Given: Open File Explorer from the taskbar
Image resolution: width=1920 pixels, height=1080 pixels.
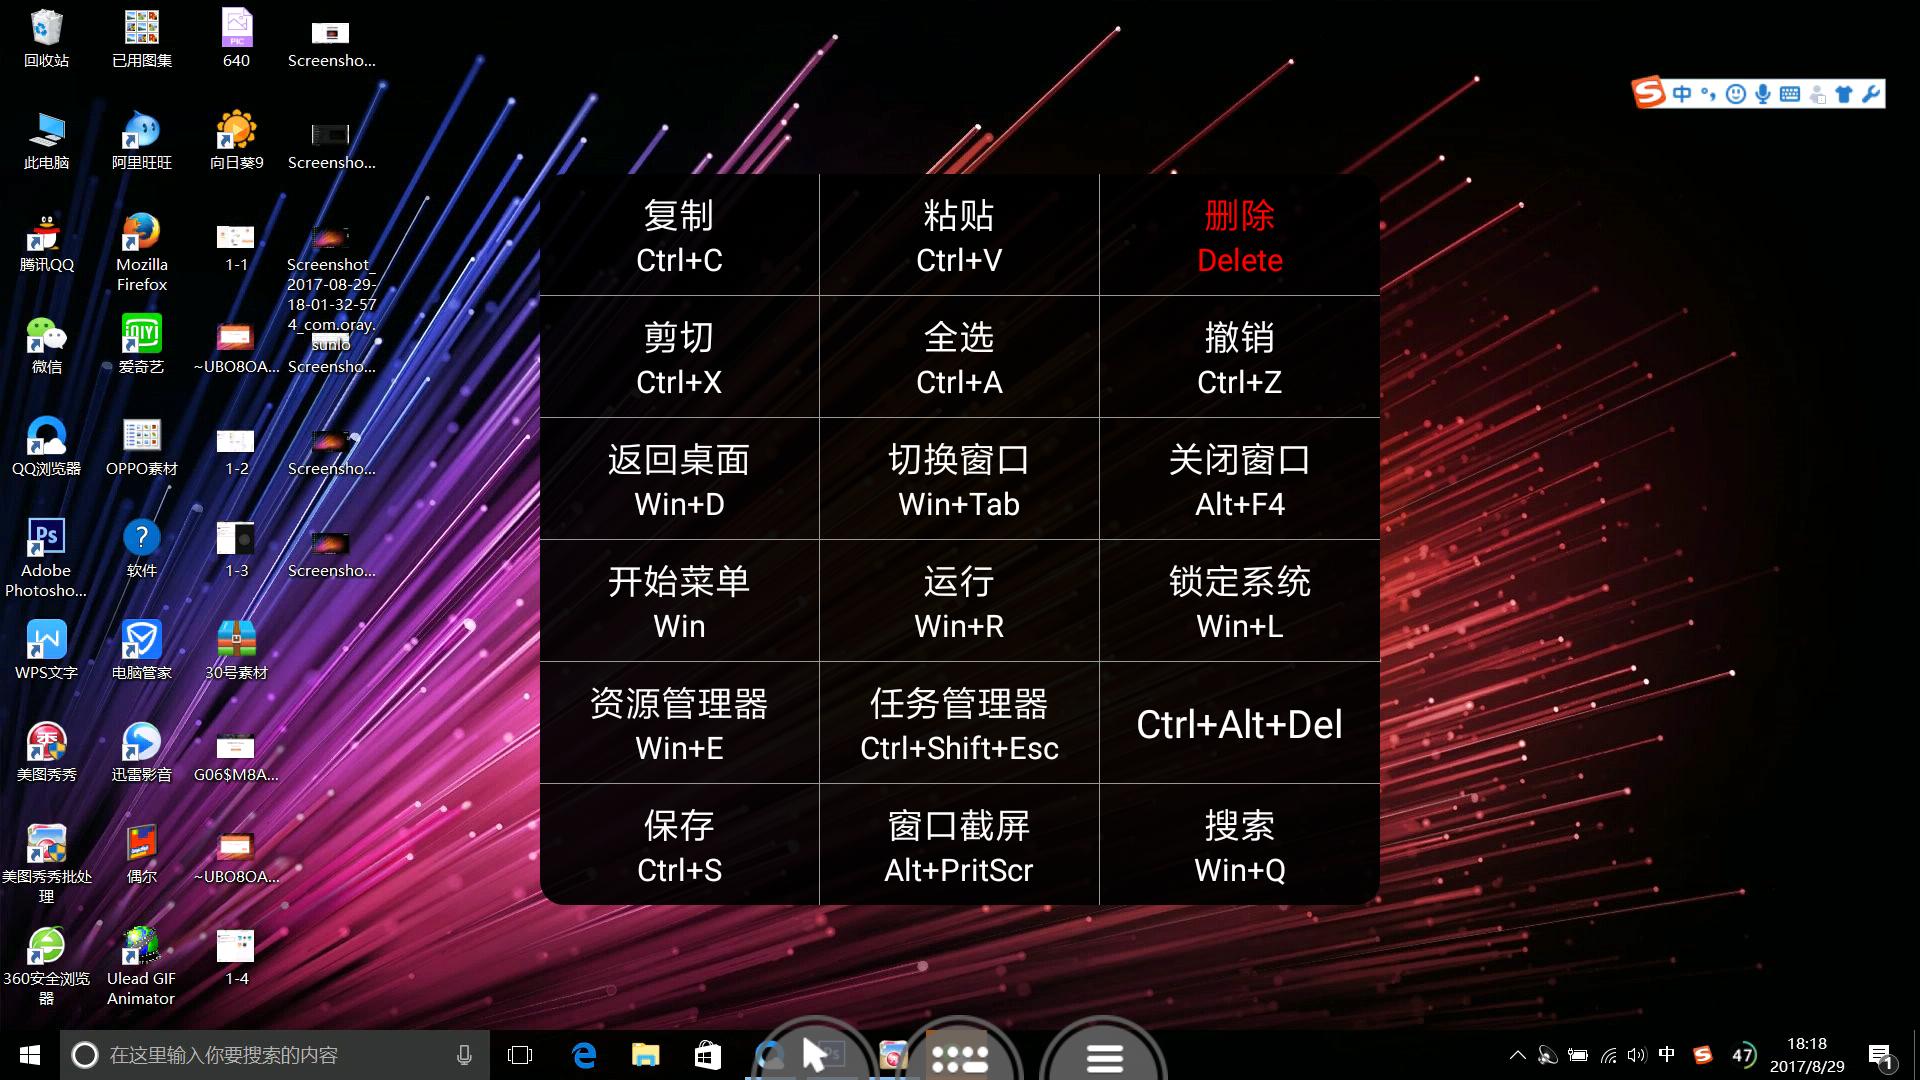Looking at the screenshot, I should 645,1054.
